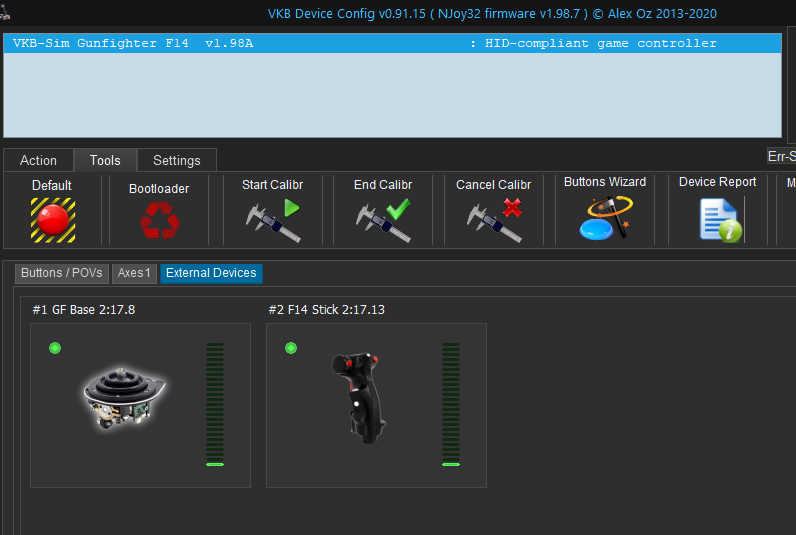Select the External Devices tab
Viewport: 796px width, 535px height.
click(x=211, y=273)
